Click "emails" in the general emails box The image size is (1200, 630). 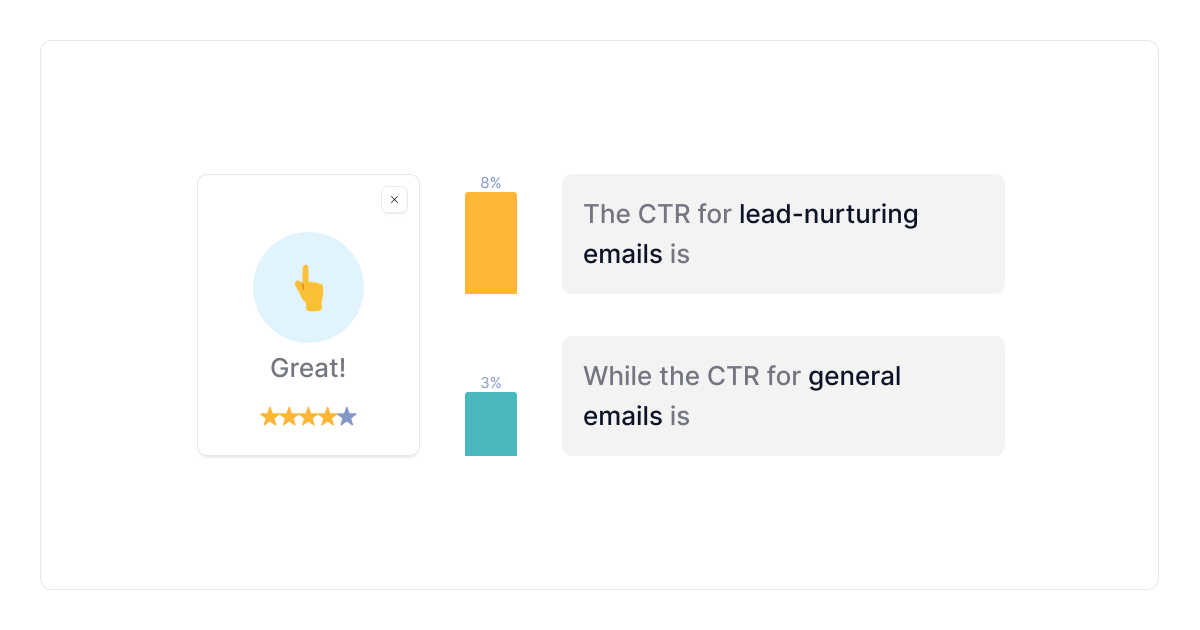pyautogui.click(x=622, y=416)
